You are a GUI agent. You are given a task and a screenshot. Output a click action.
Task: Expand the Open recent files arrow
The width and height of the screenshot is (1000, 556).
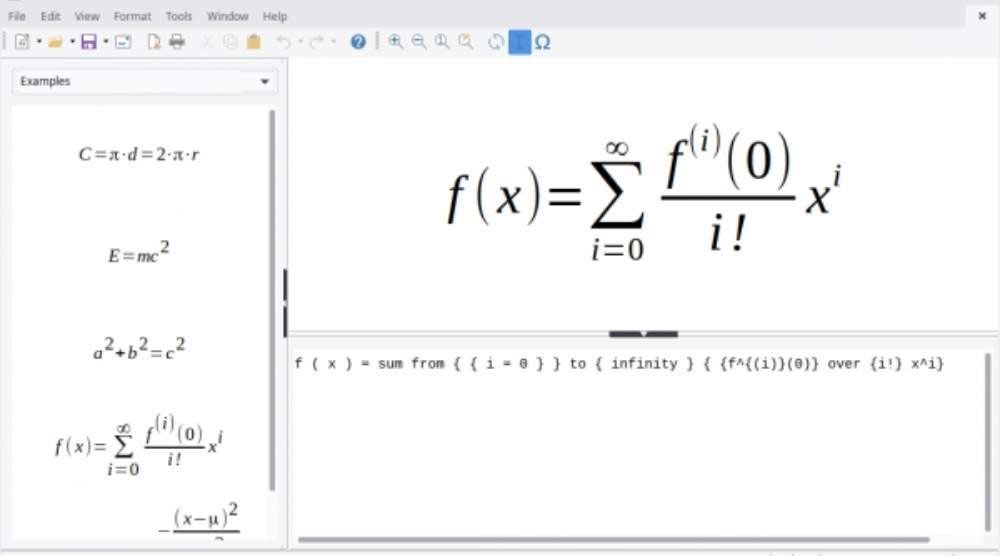coord(72,42)
